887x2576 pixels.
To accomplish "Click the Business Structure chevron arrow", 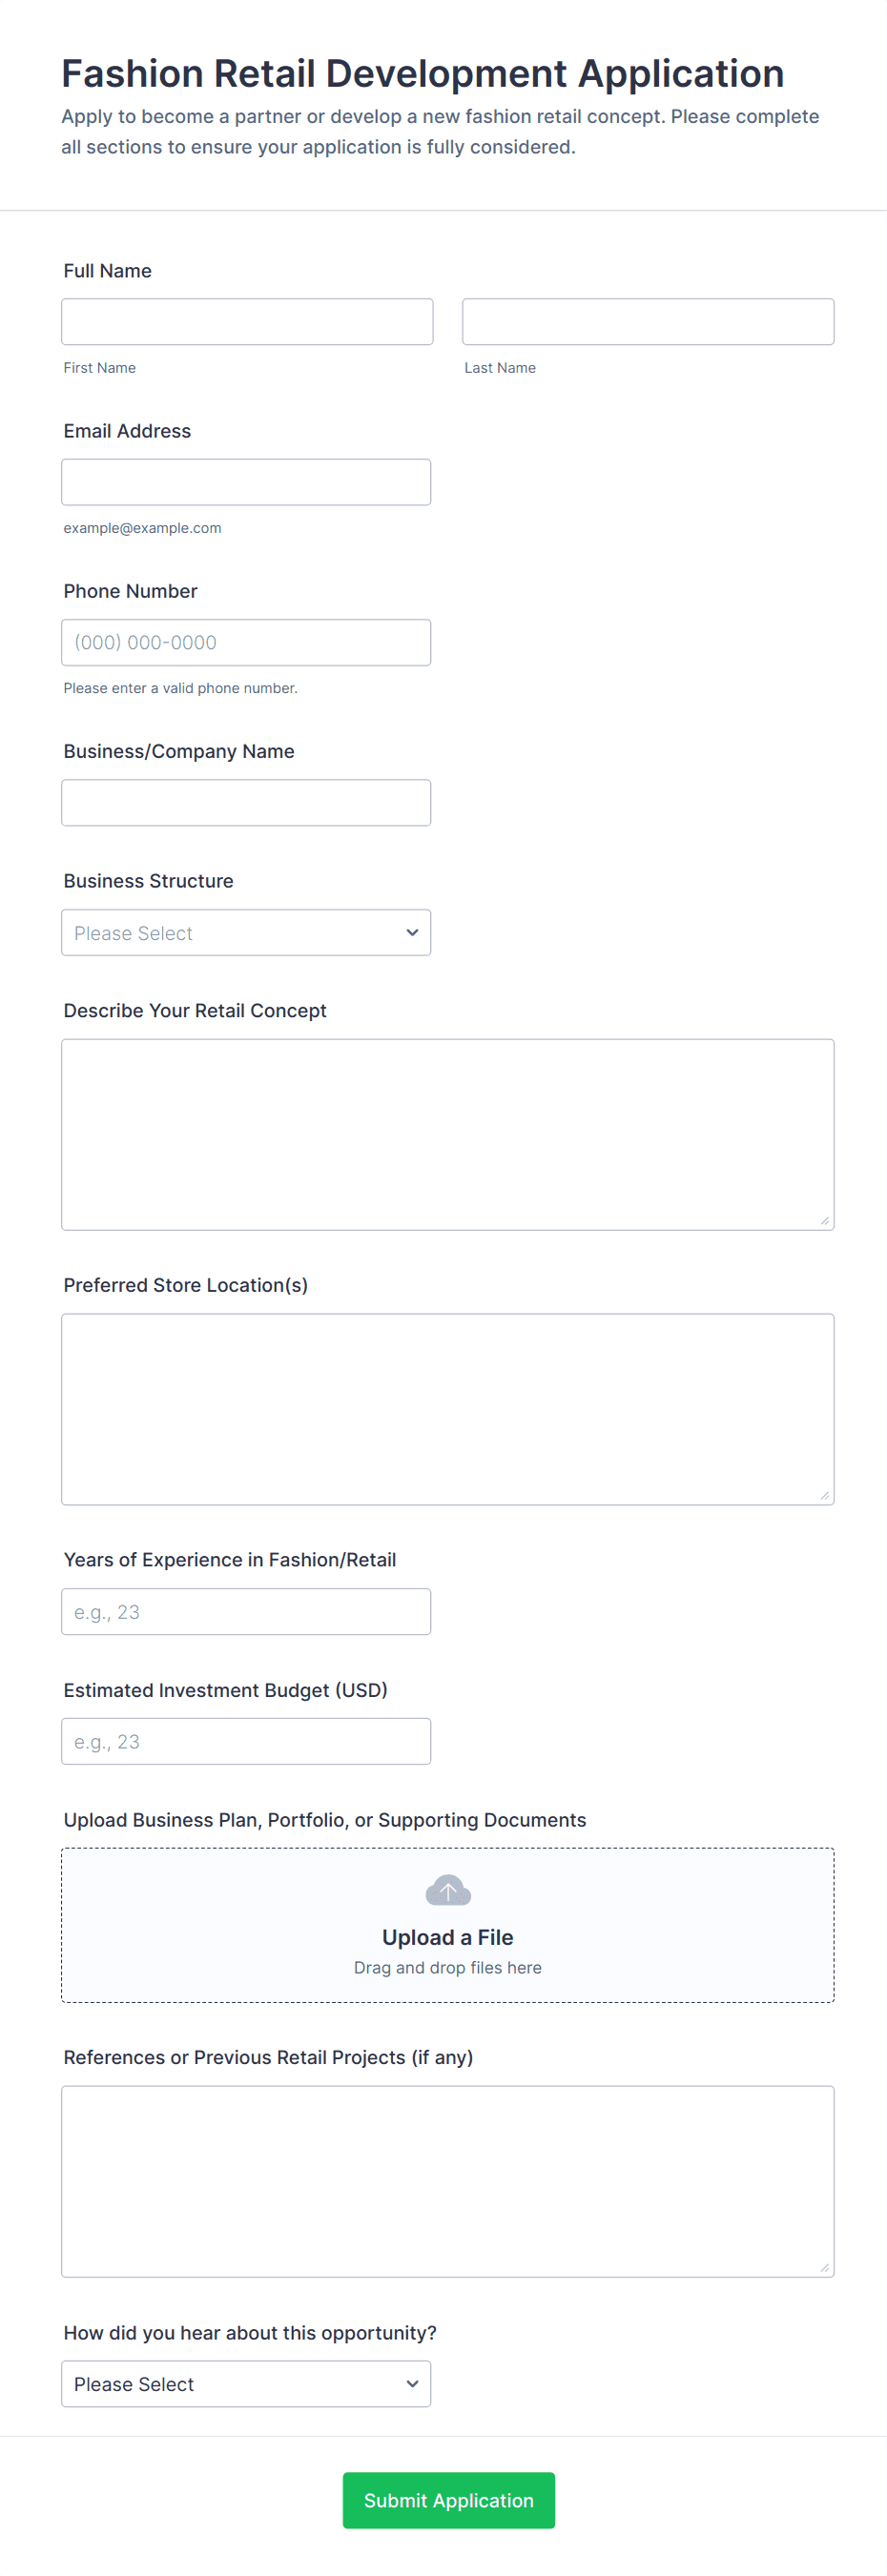I will click(412, 932).
